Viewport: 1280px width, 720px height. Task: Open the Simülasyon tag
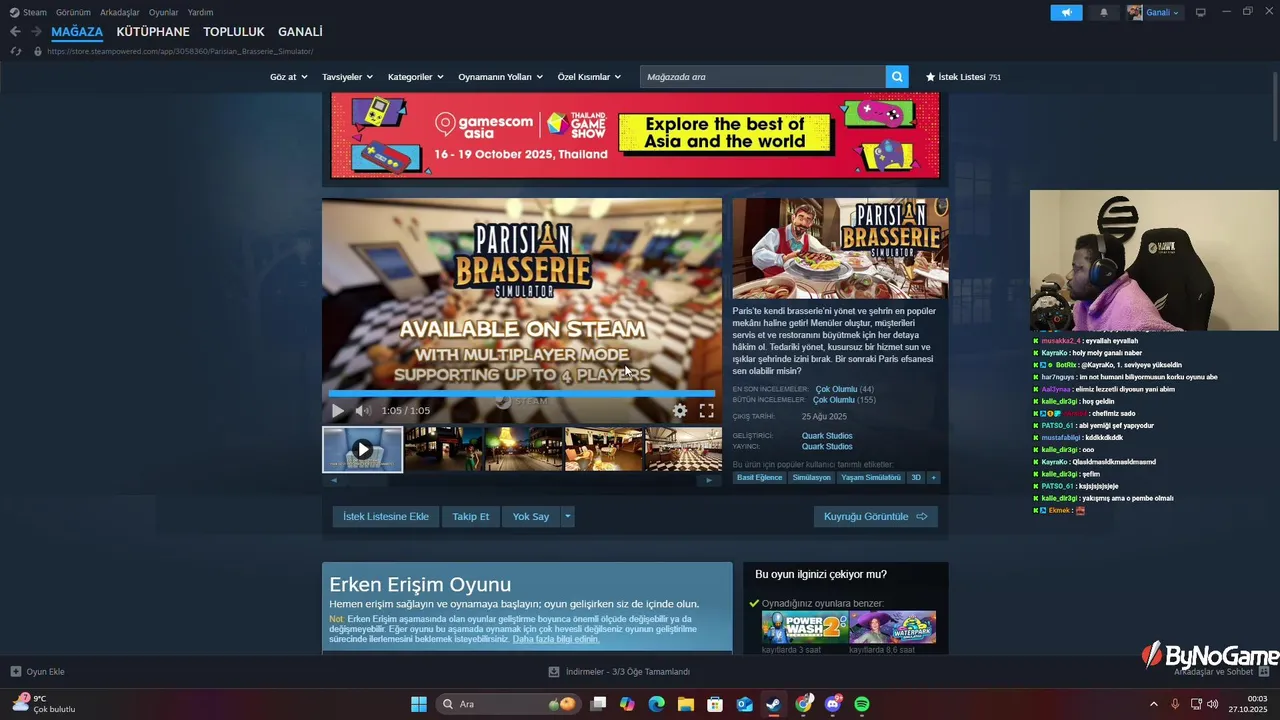tap(811, 478)
